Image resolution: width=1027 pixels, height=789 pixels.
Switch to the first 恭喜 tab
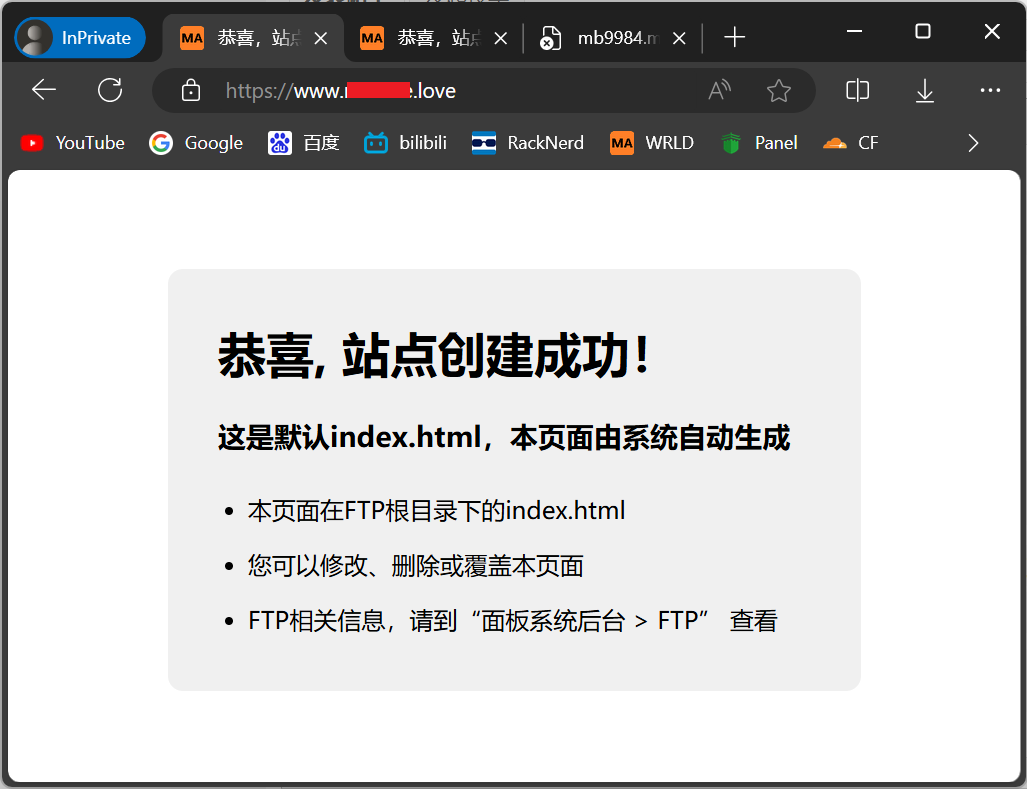[253, 38]
